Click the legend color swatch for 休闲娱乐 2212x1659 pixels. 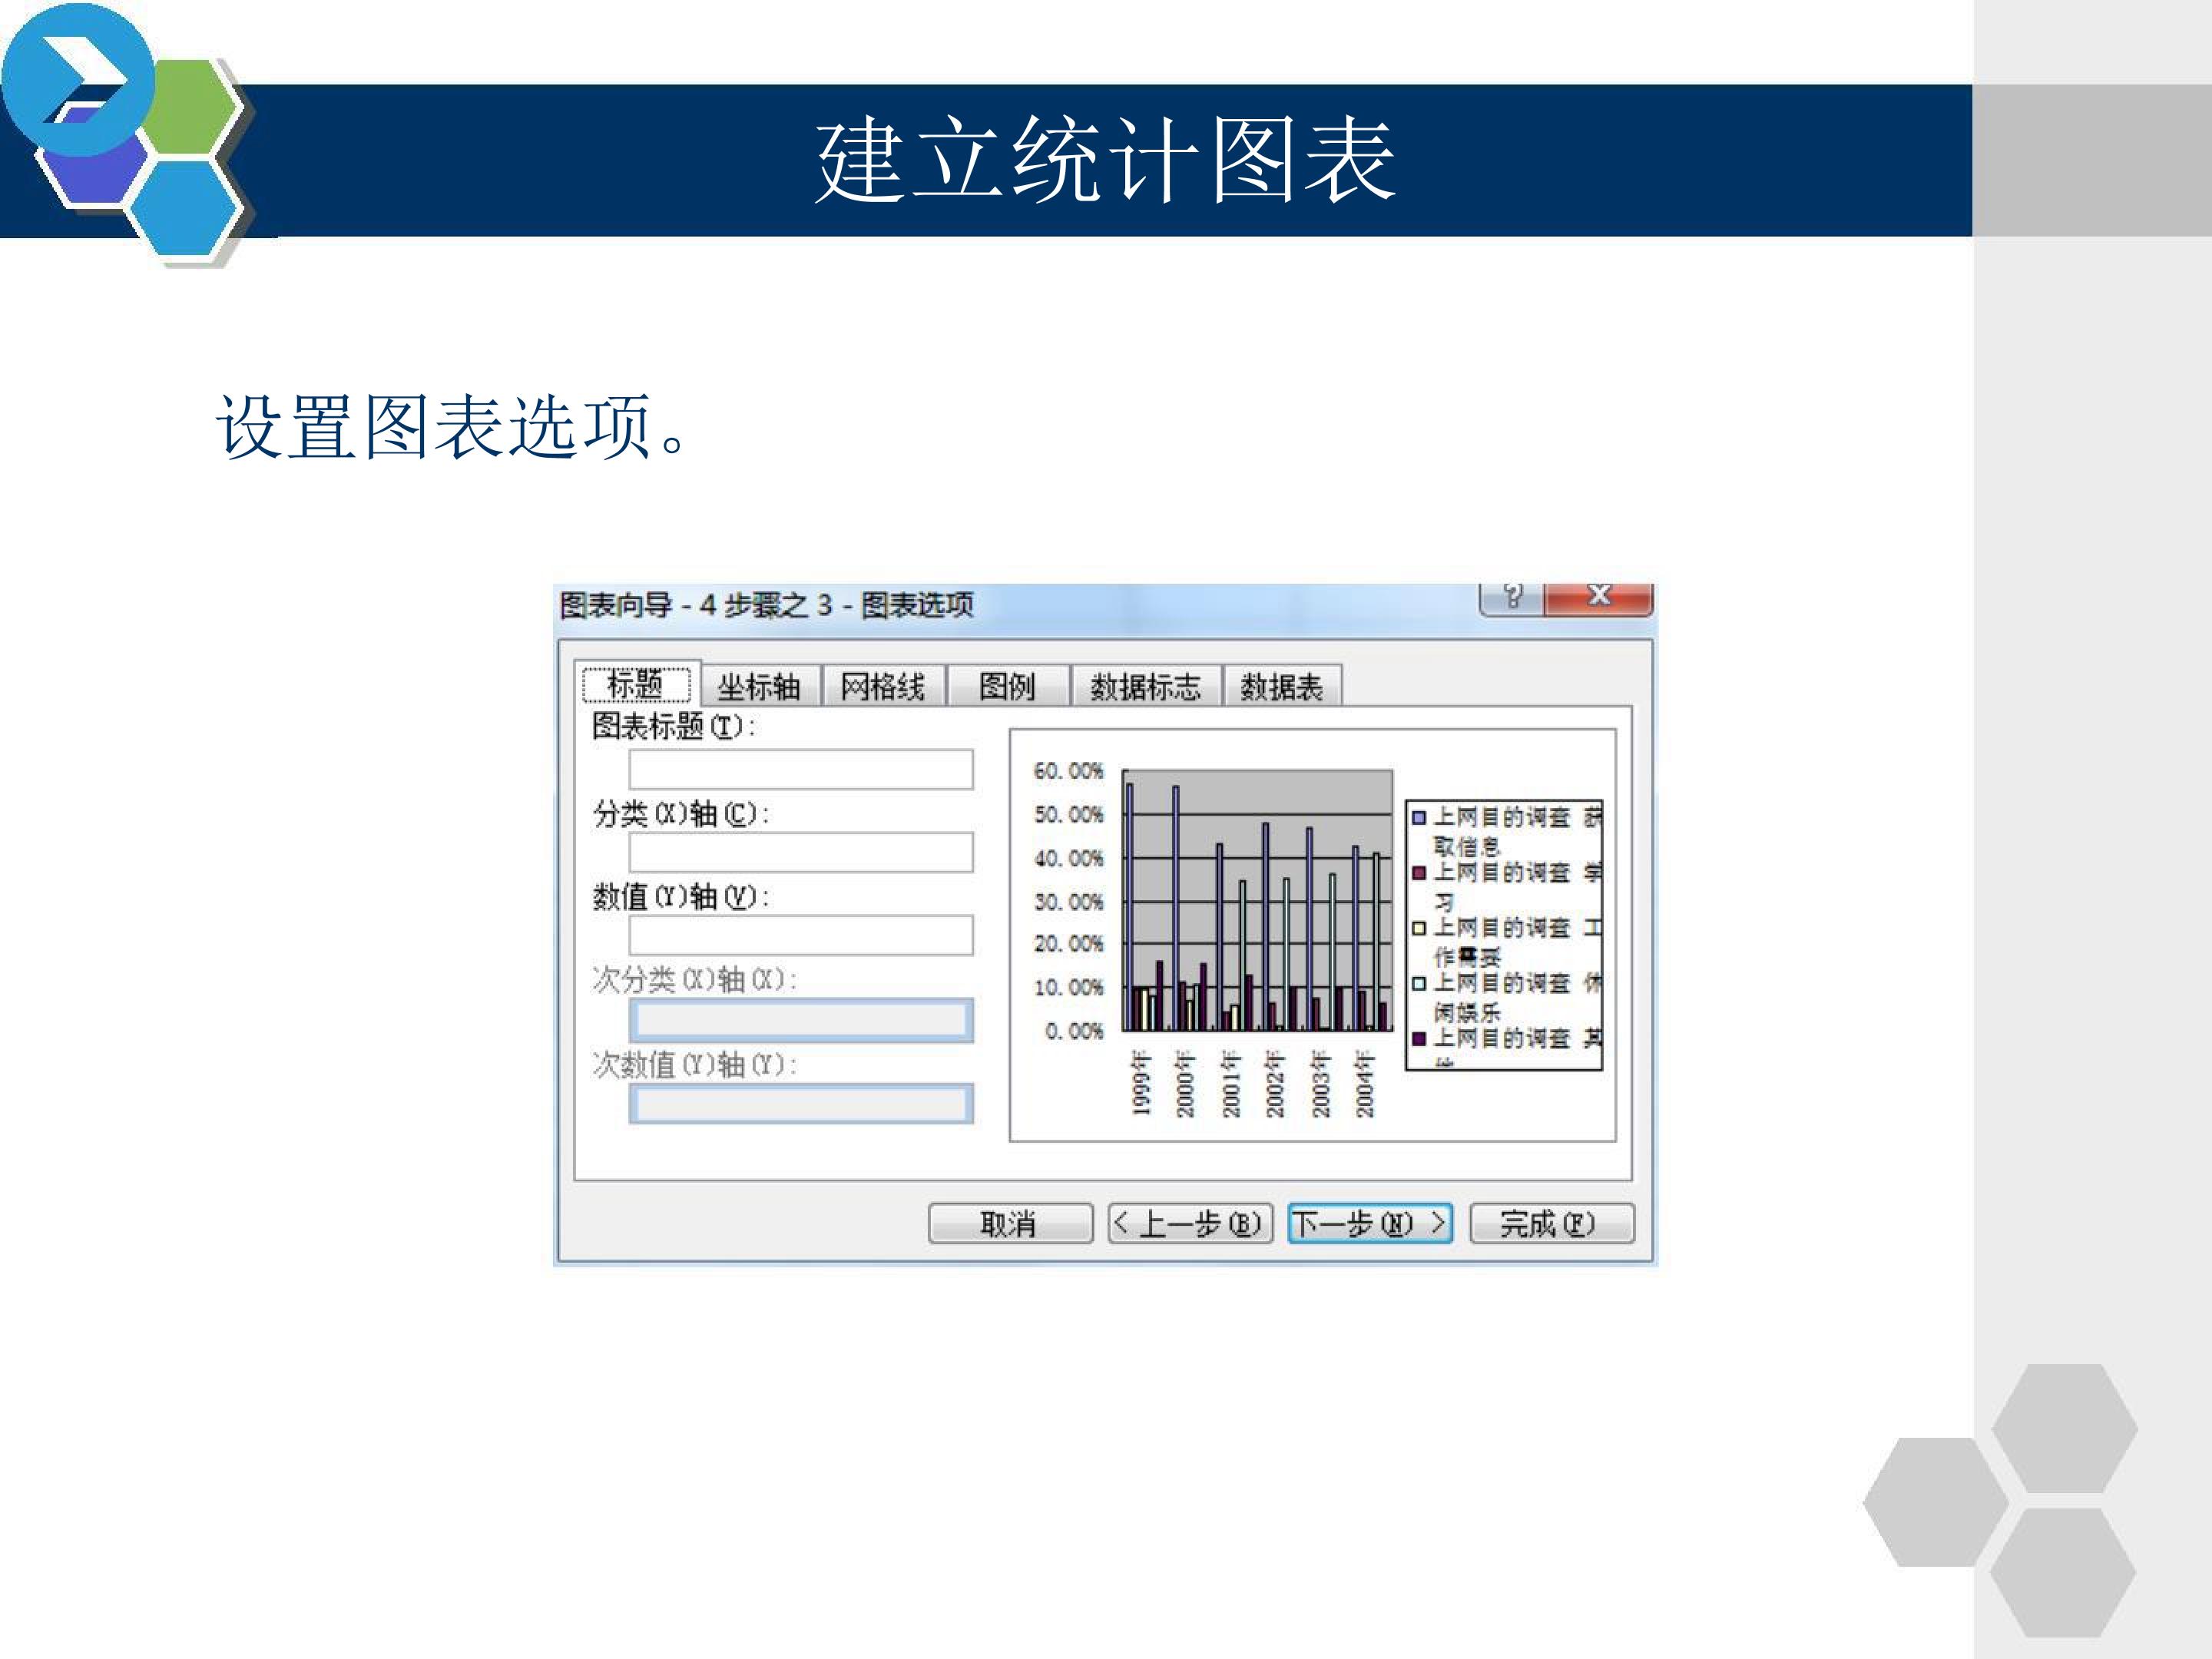coord(1418,983)
